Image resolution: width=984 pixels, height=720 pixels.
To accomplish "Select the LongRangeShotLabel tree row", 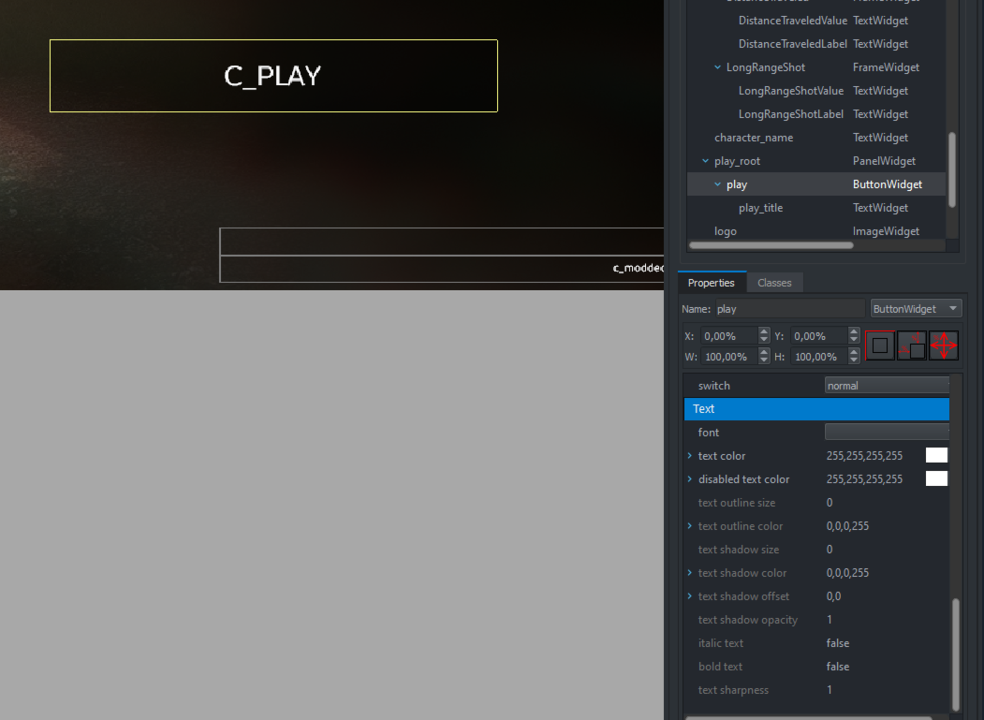I will click(x=816, y=114).
